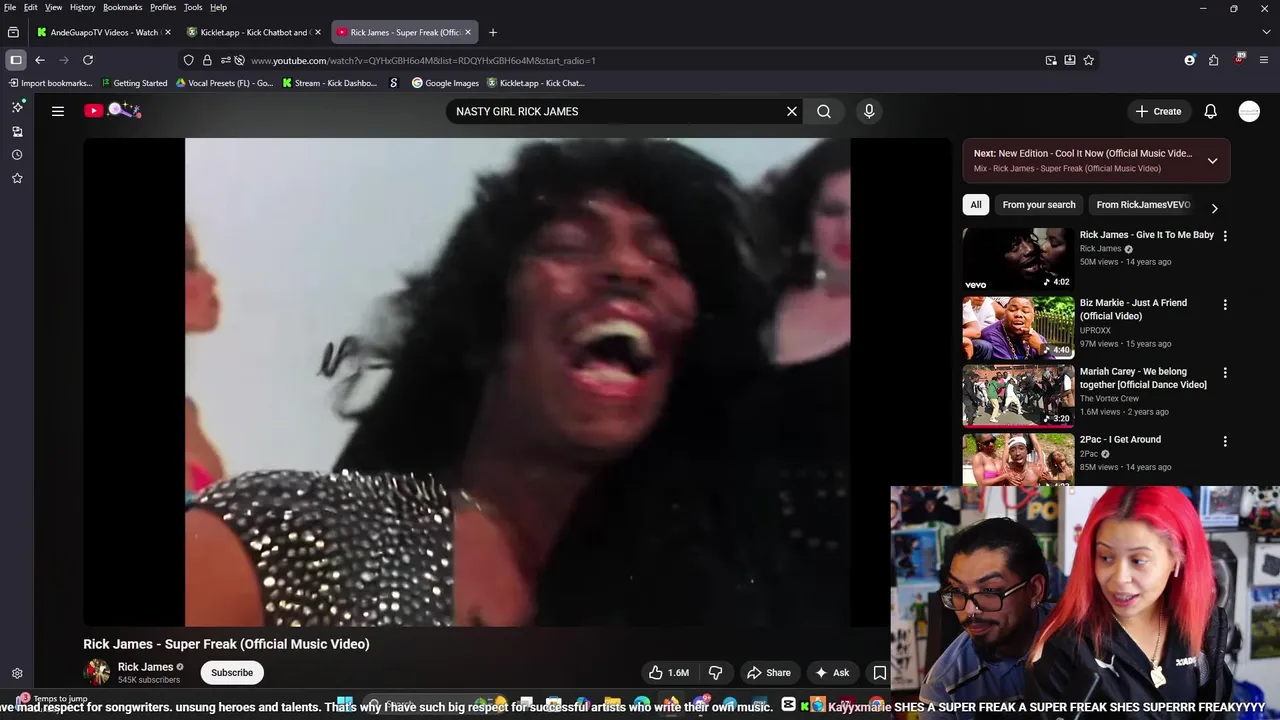Close the Rick James Super Freak tab

(467, 32)
